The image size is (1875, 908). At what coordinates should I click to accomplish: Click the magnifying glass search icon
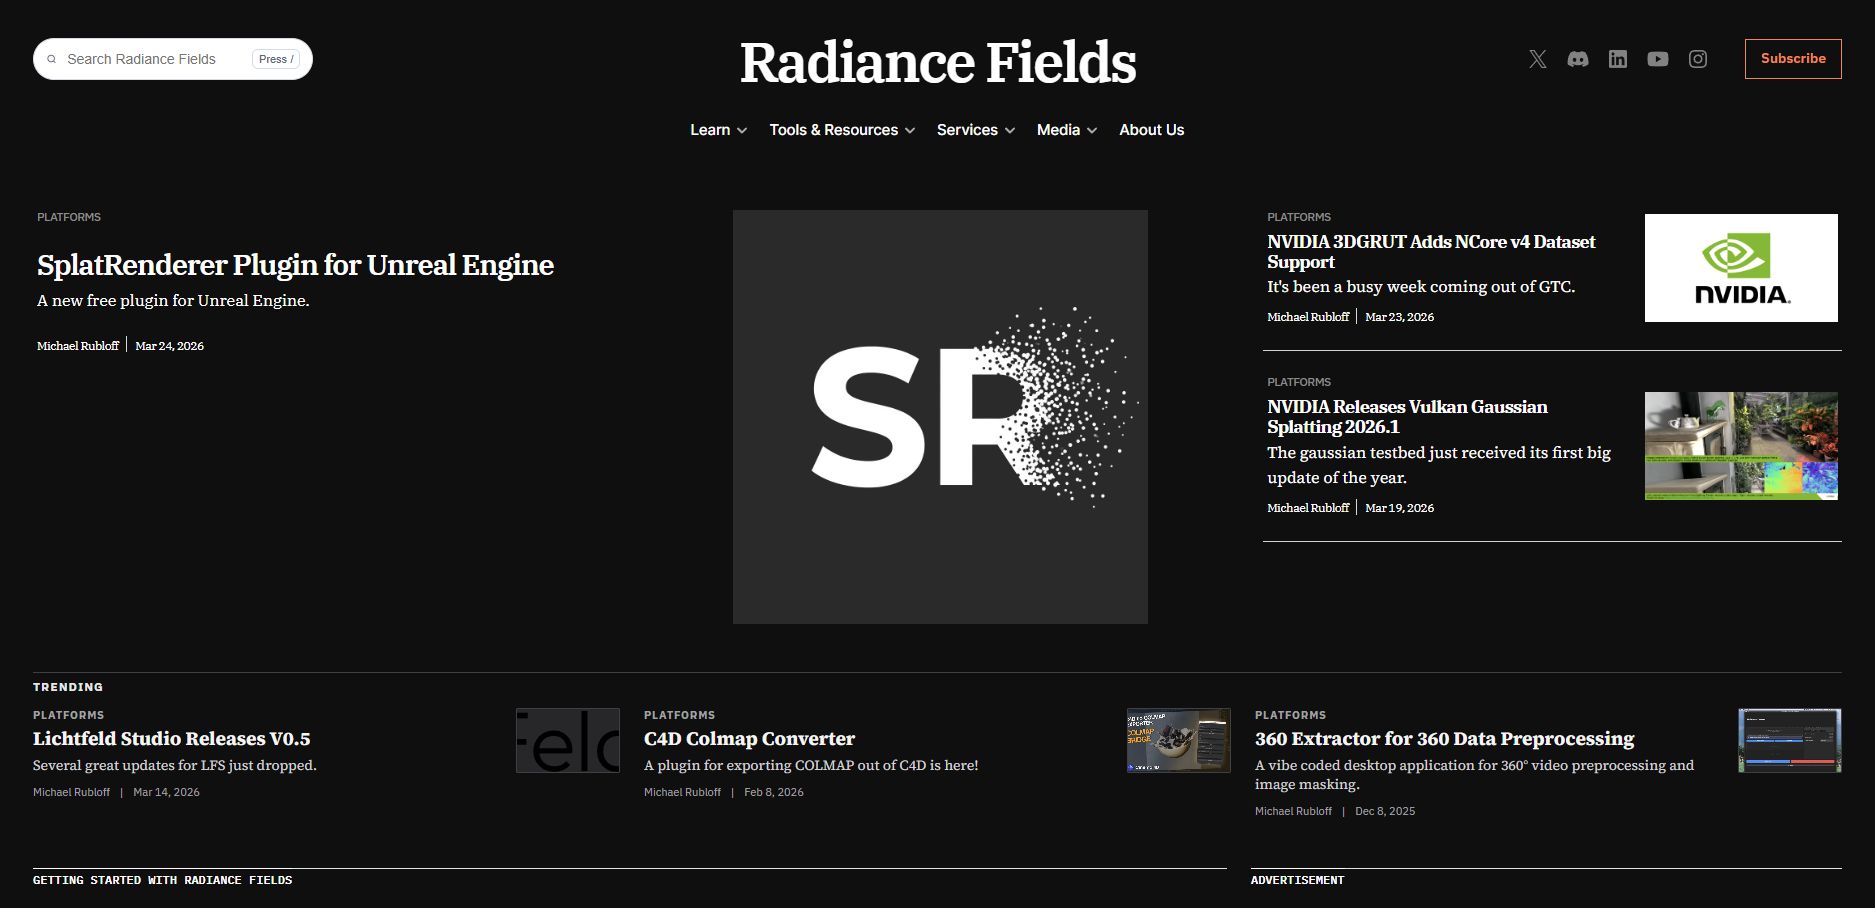tap(51, 59)
